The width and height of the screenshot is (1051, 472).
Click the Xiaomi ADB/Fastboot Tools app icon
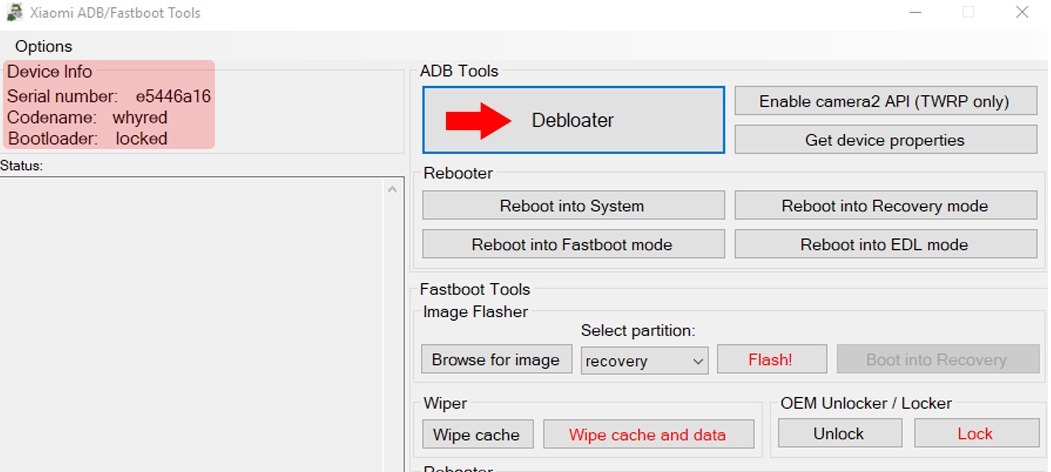[x=15, y=12]
